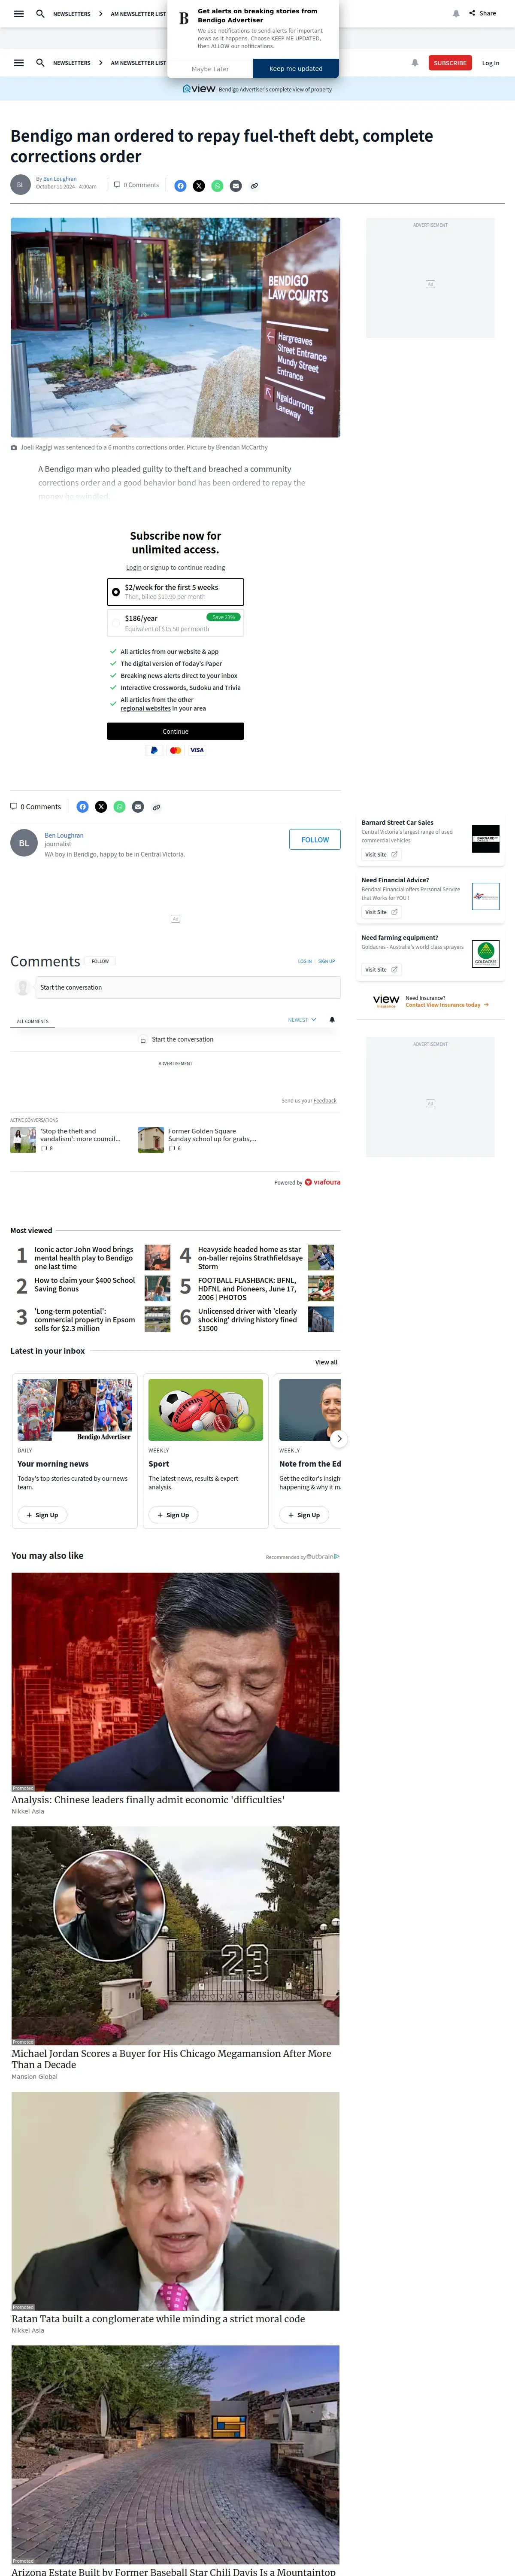515x2576 pixels.
Task: Click Visit Site for Barnard Street Car Sales
Action: (x=381, y=855)
